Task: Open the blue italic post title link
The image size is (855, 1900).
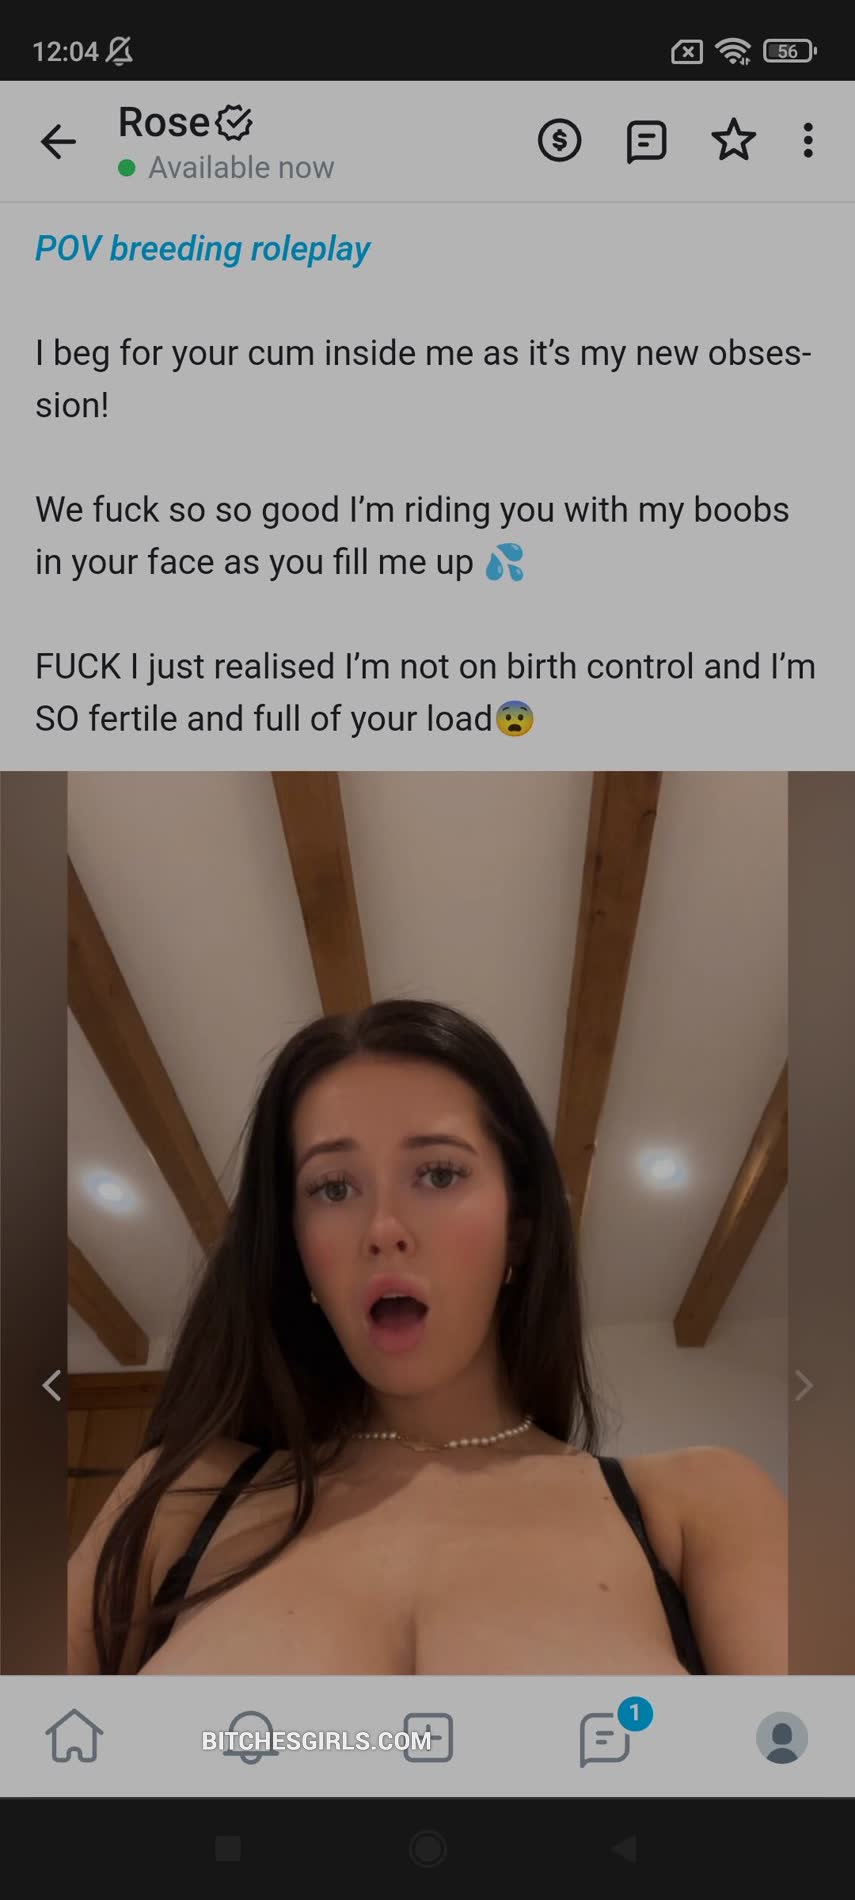Action: click(203, 248)
